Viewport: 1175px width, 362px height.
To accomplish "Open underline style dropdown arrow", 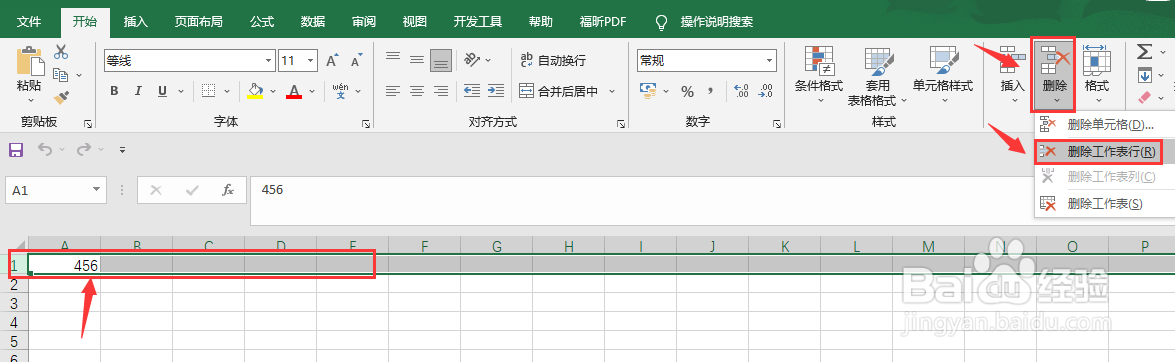I will (180, 91).
